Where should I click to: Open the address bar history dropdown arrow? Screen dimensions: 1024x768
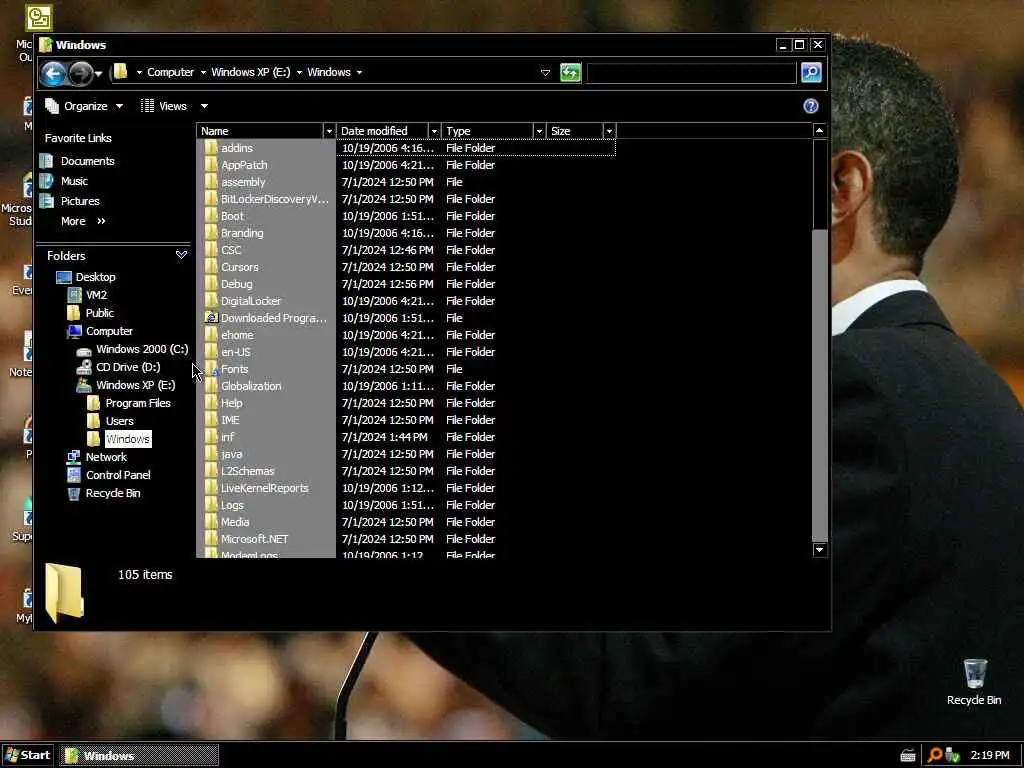point(545,72)
